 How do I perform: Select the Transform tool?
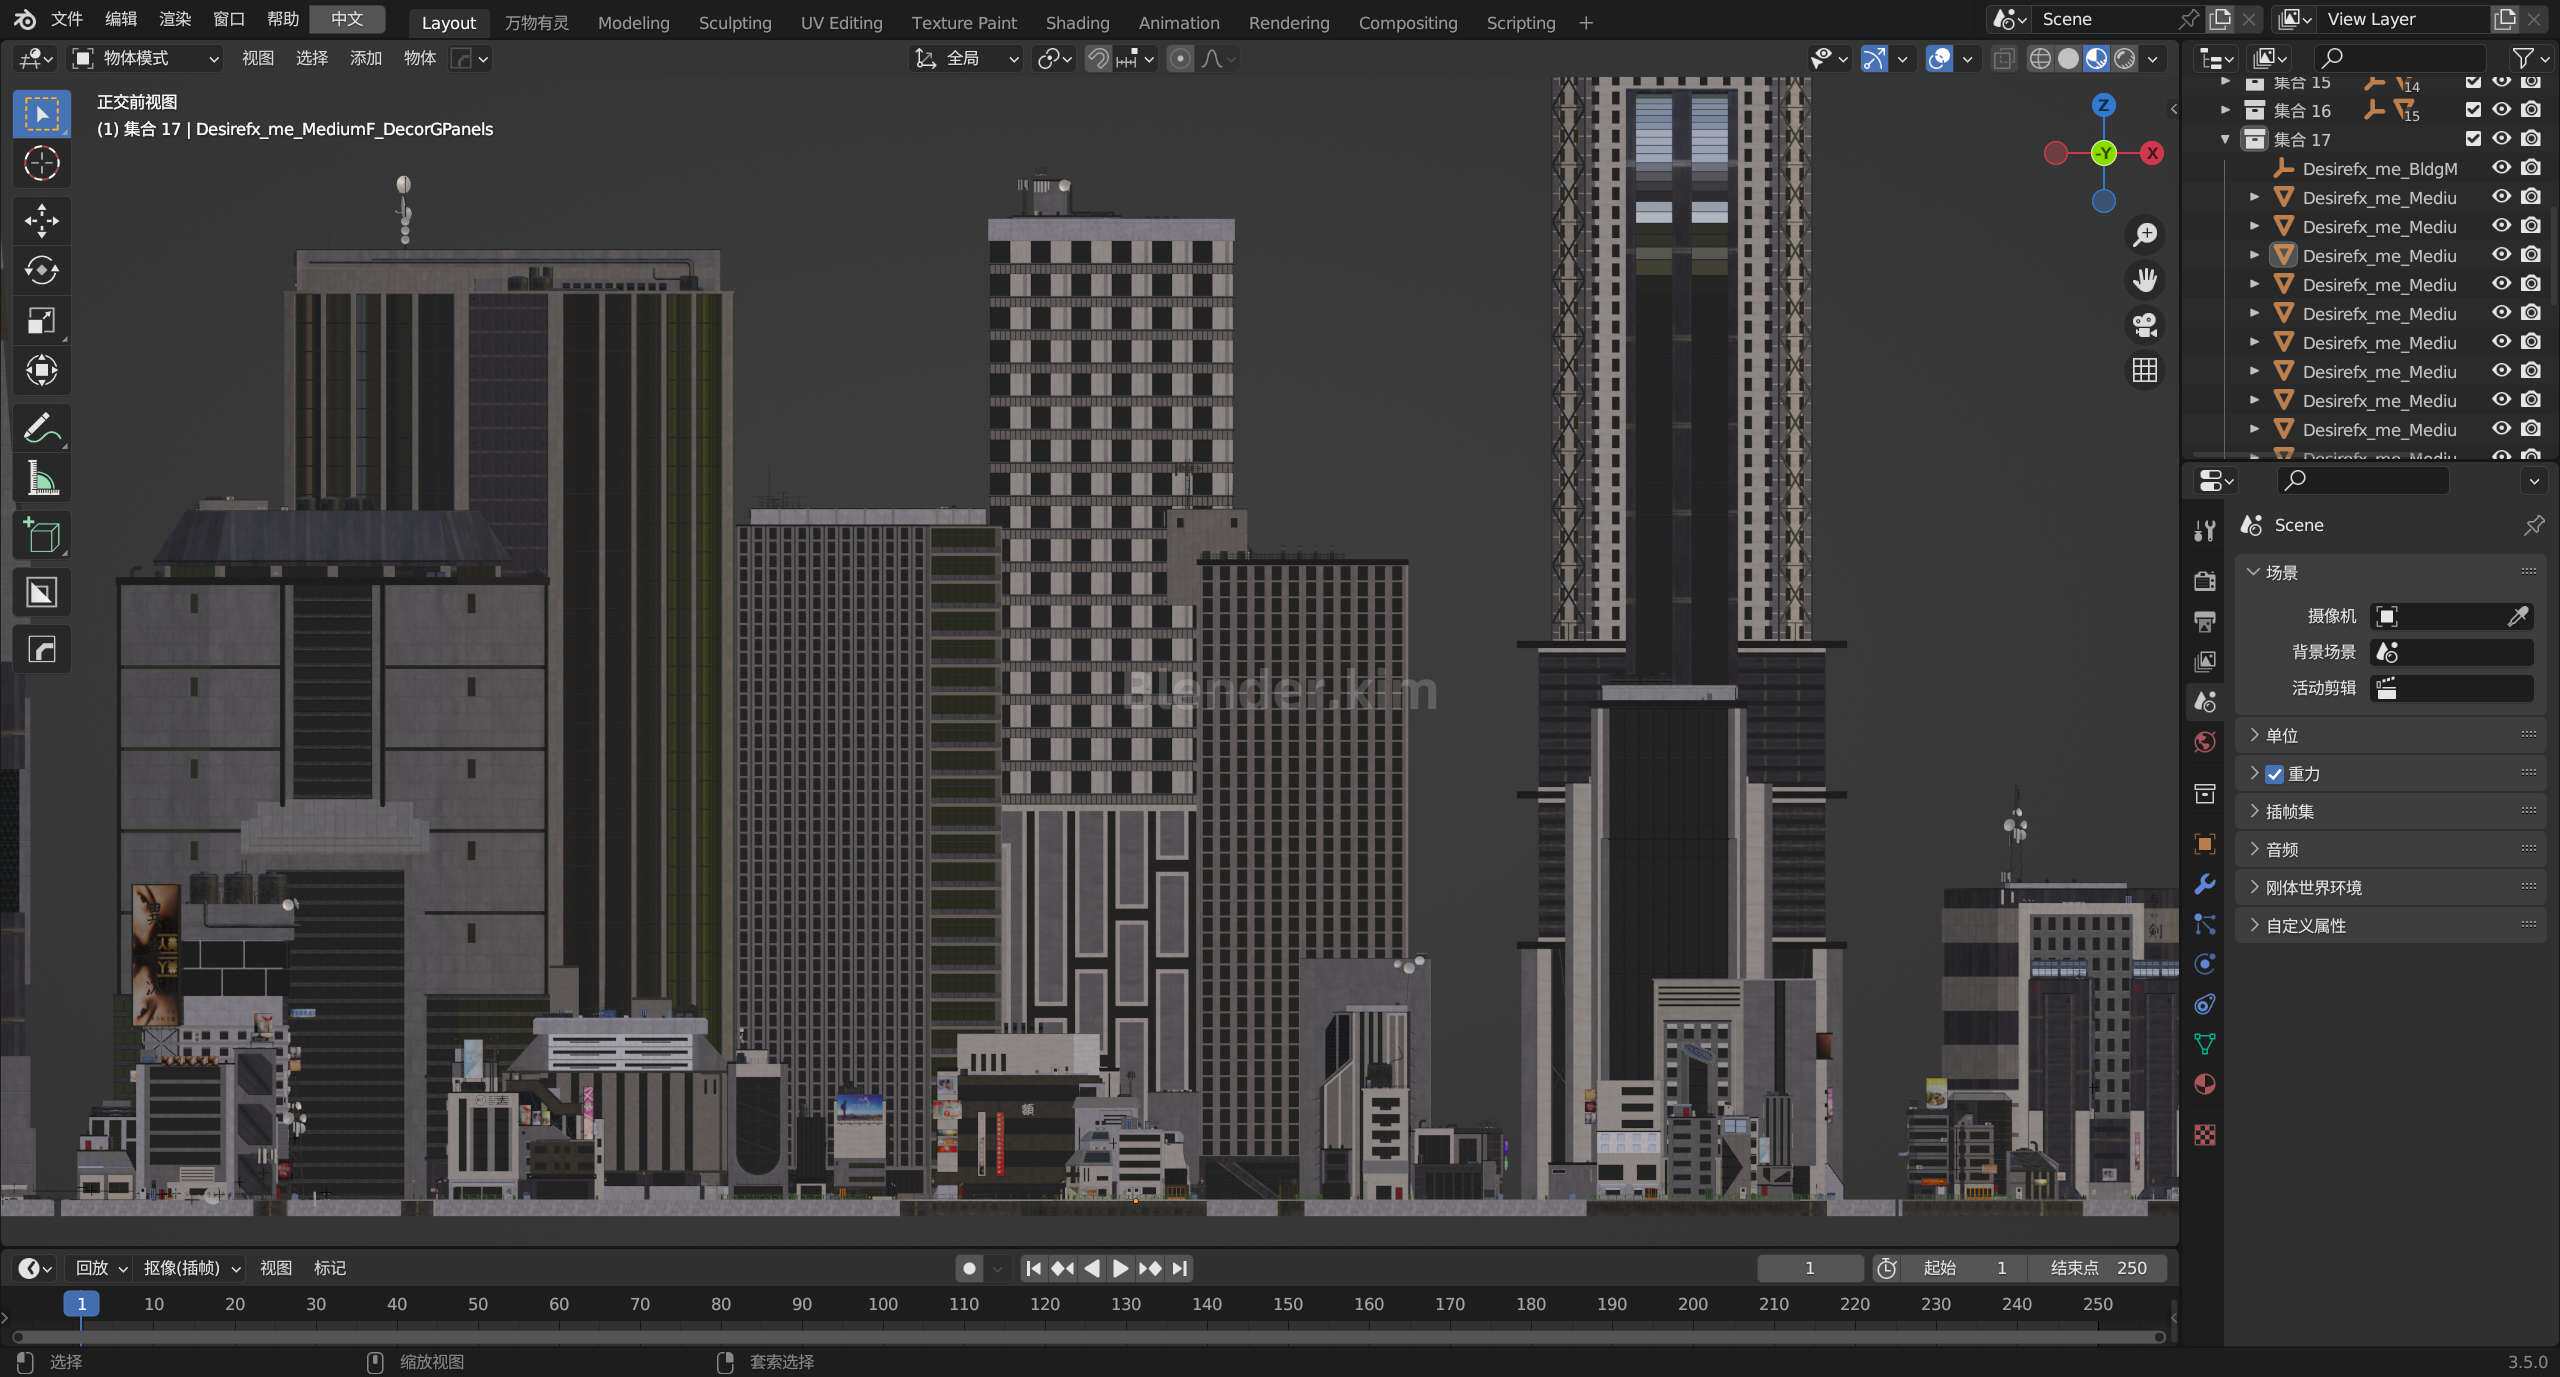pos(41,371)
